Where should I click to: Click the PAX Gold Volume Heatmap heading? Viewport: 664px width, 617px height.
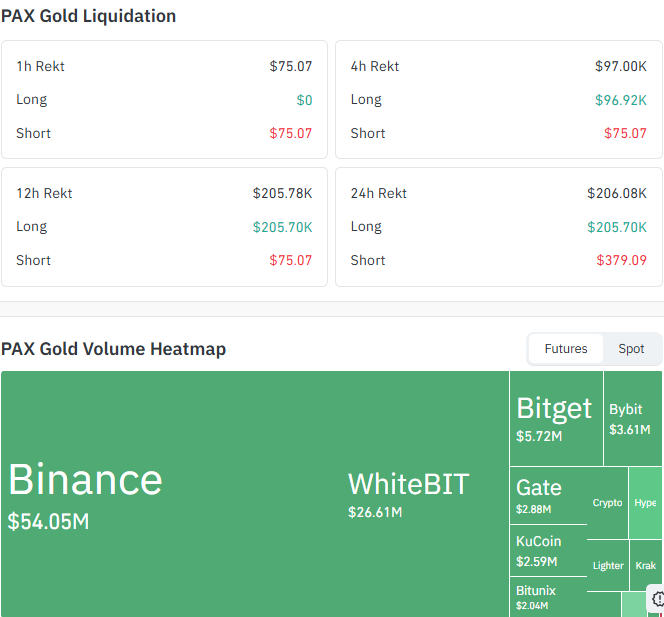coord(113,349)
